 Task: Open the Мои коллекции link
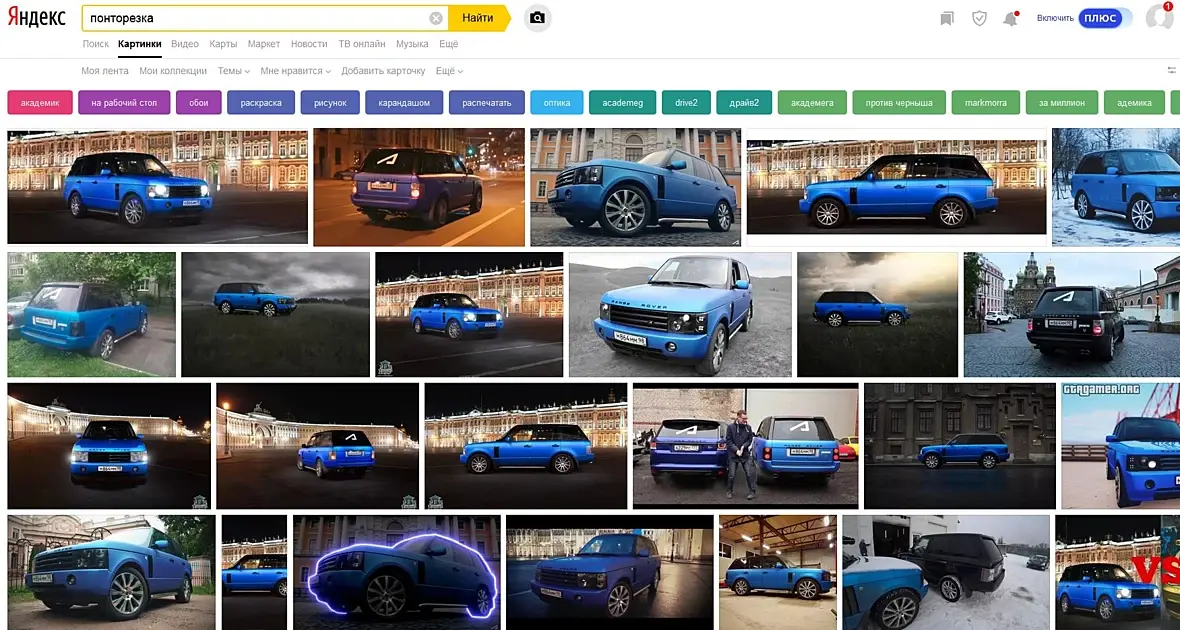point(173,71)
